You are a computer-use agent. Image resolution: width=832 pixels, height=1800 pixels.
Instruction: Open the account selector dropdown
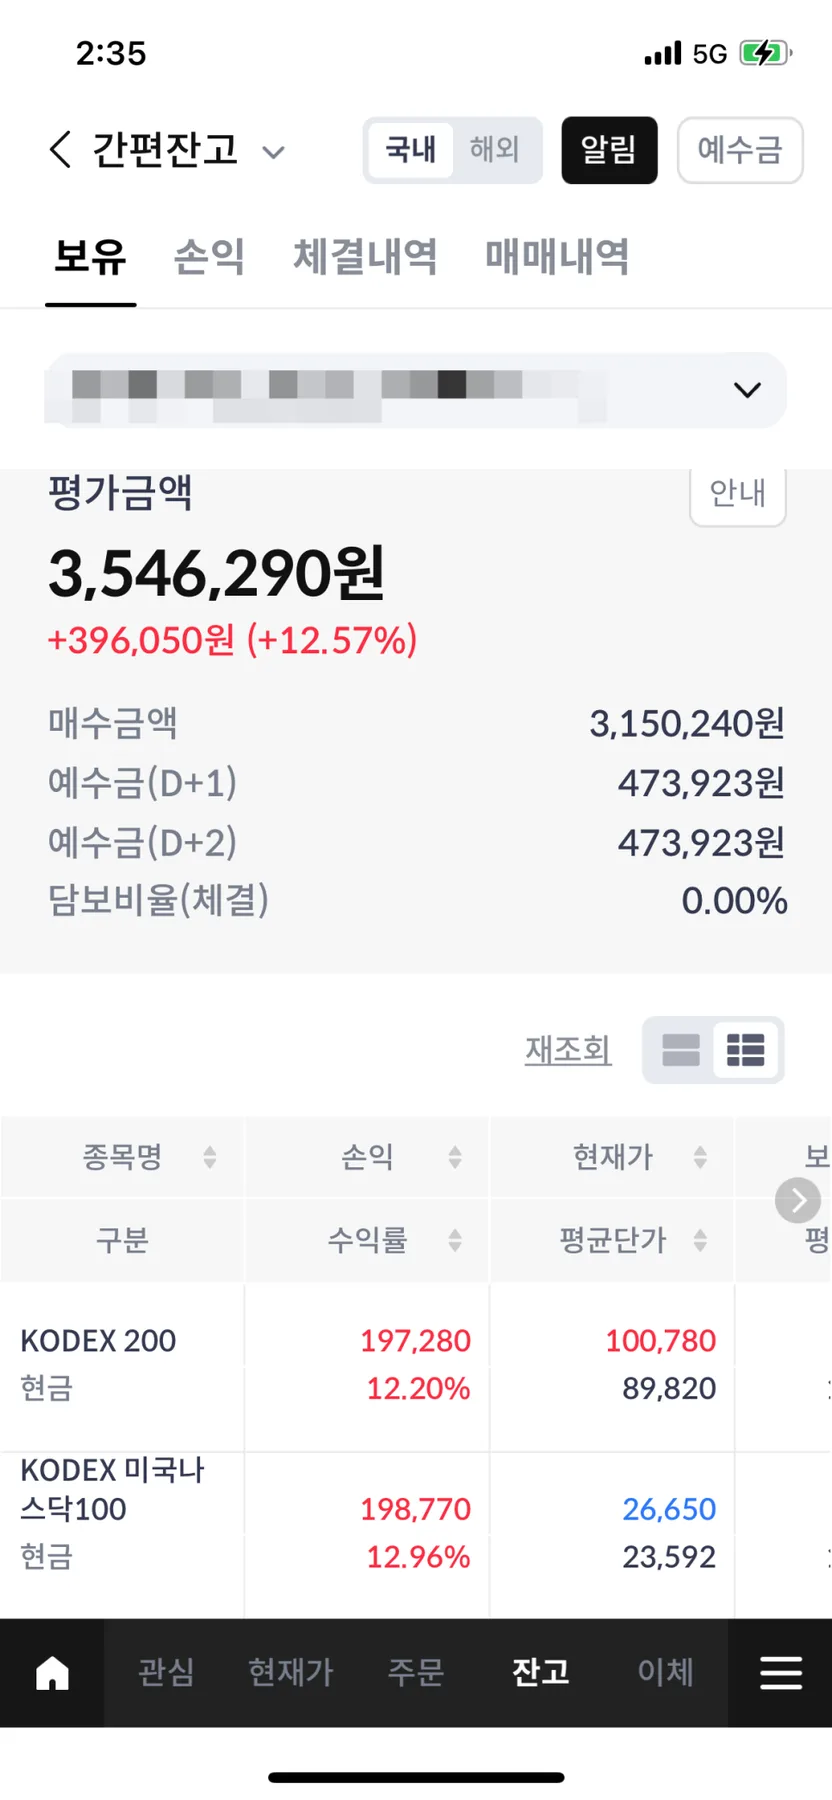click(416, 390)
